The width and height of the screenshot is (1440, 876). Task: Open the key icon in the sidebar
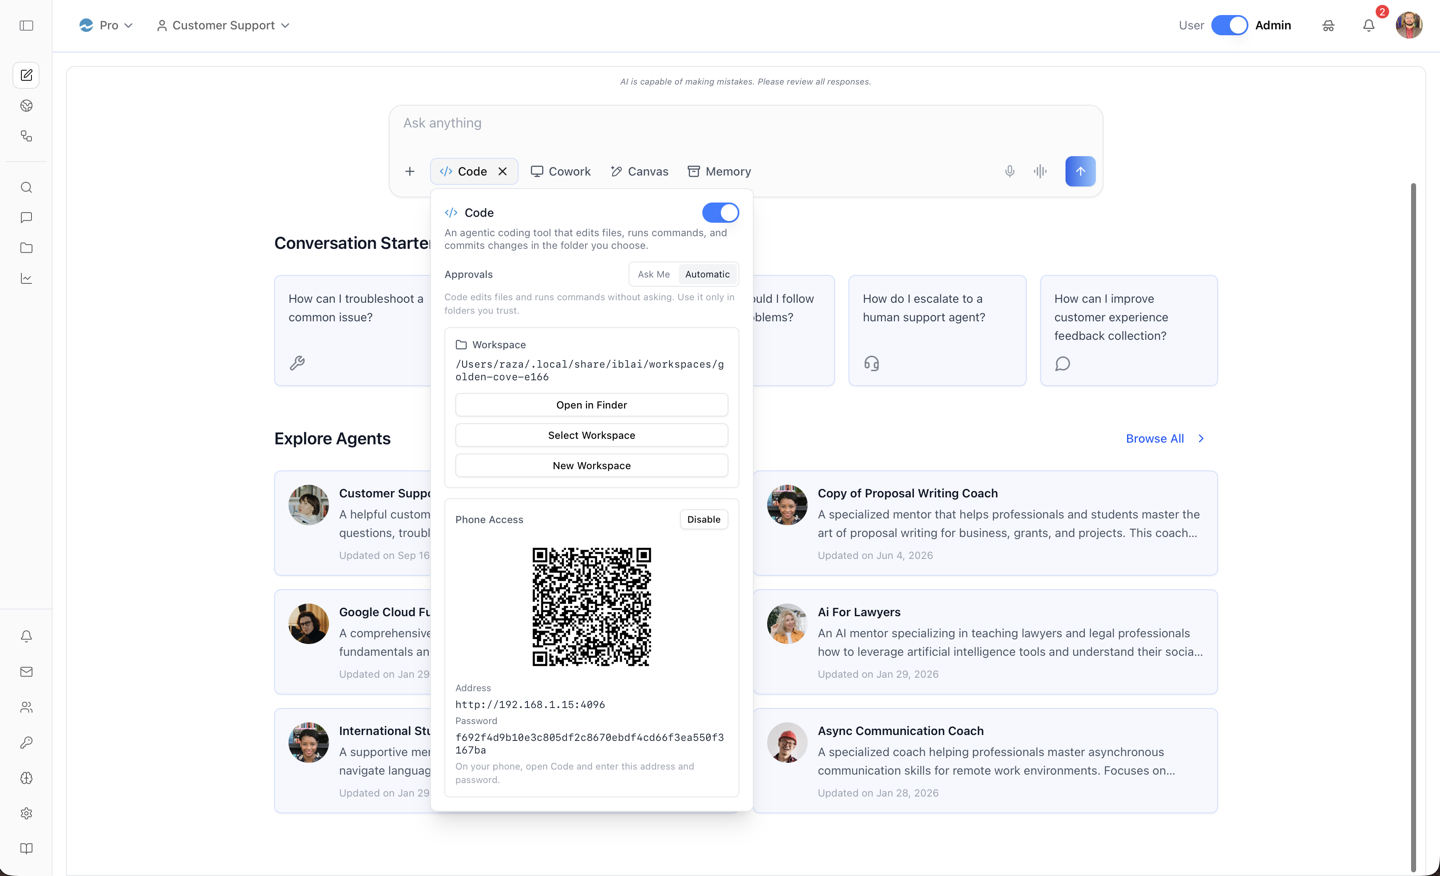pyautogui.click(x=26, y=742)
